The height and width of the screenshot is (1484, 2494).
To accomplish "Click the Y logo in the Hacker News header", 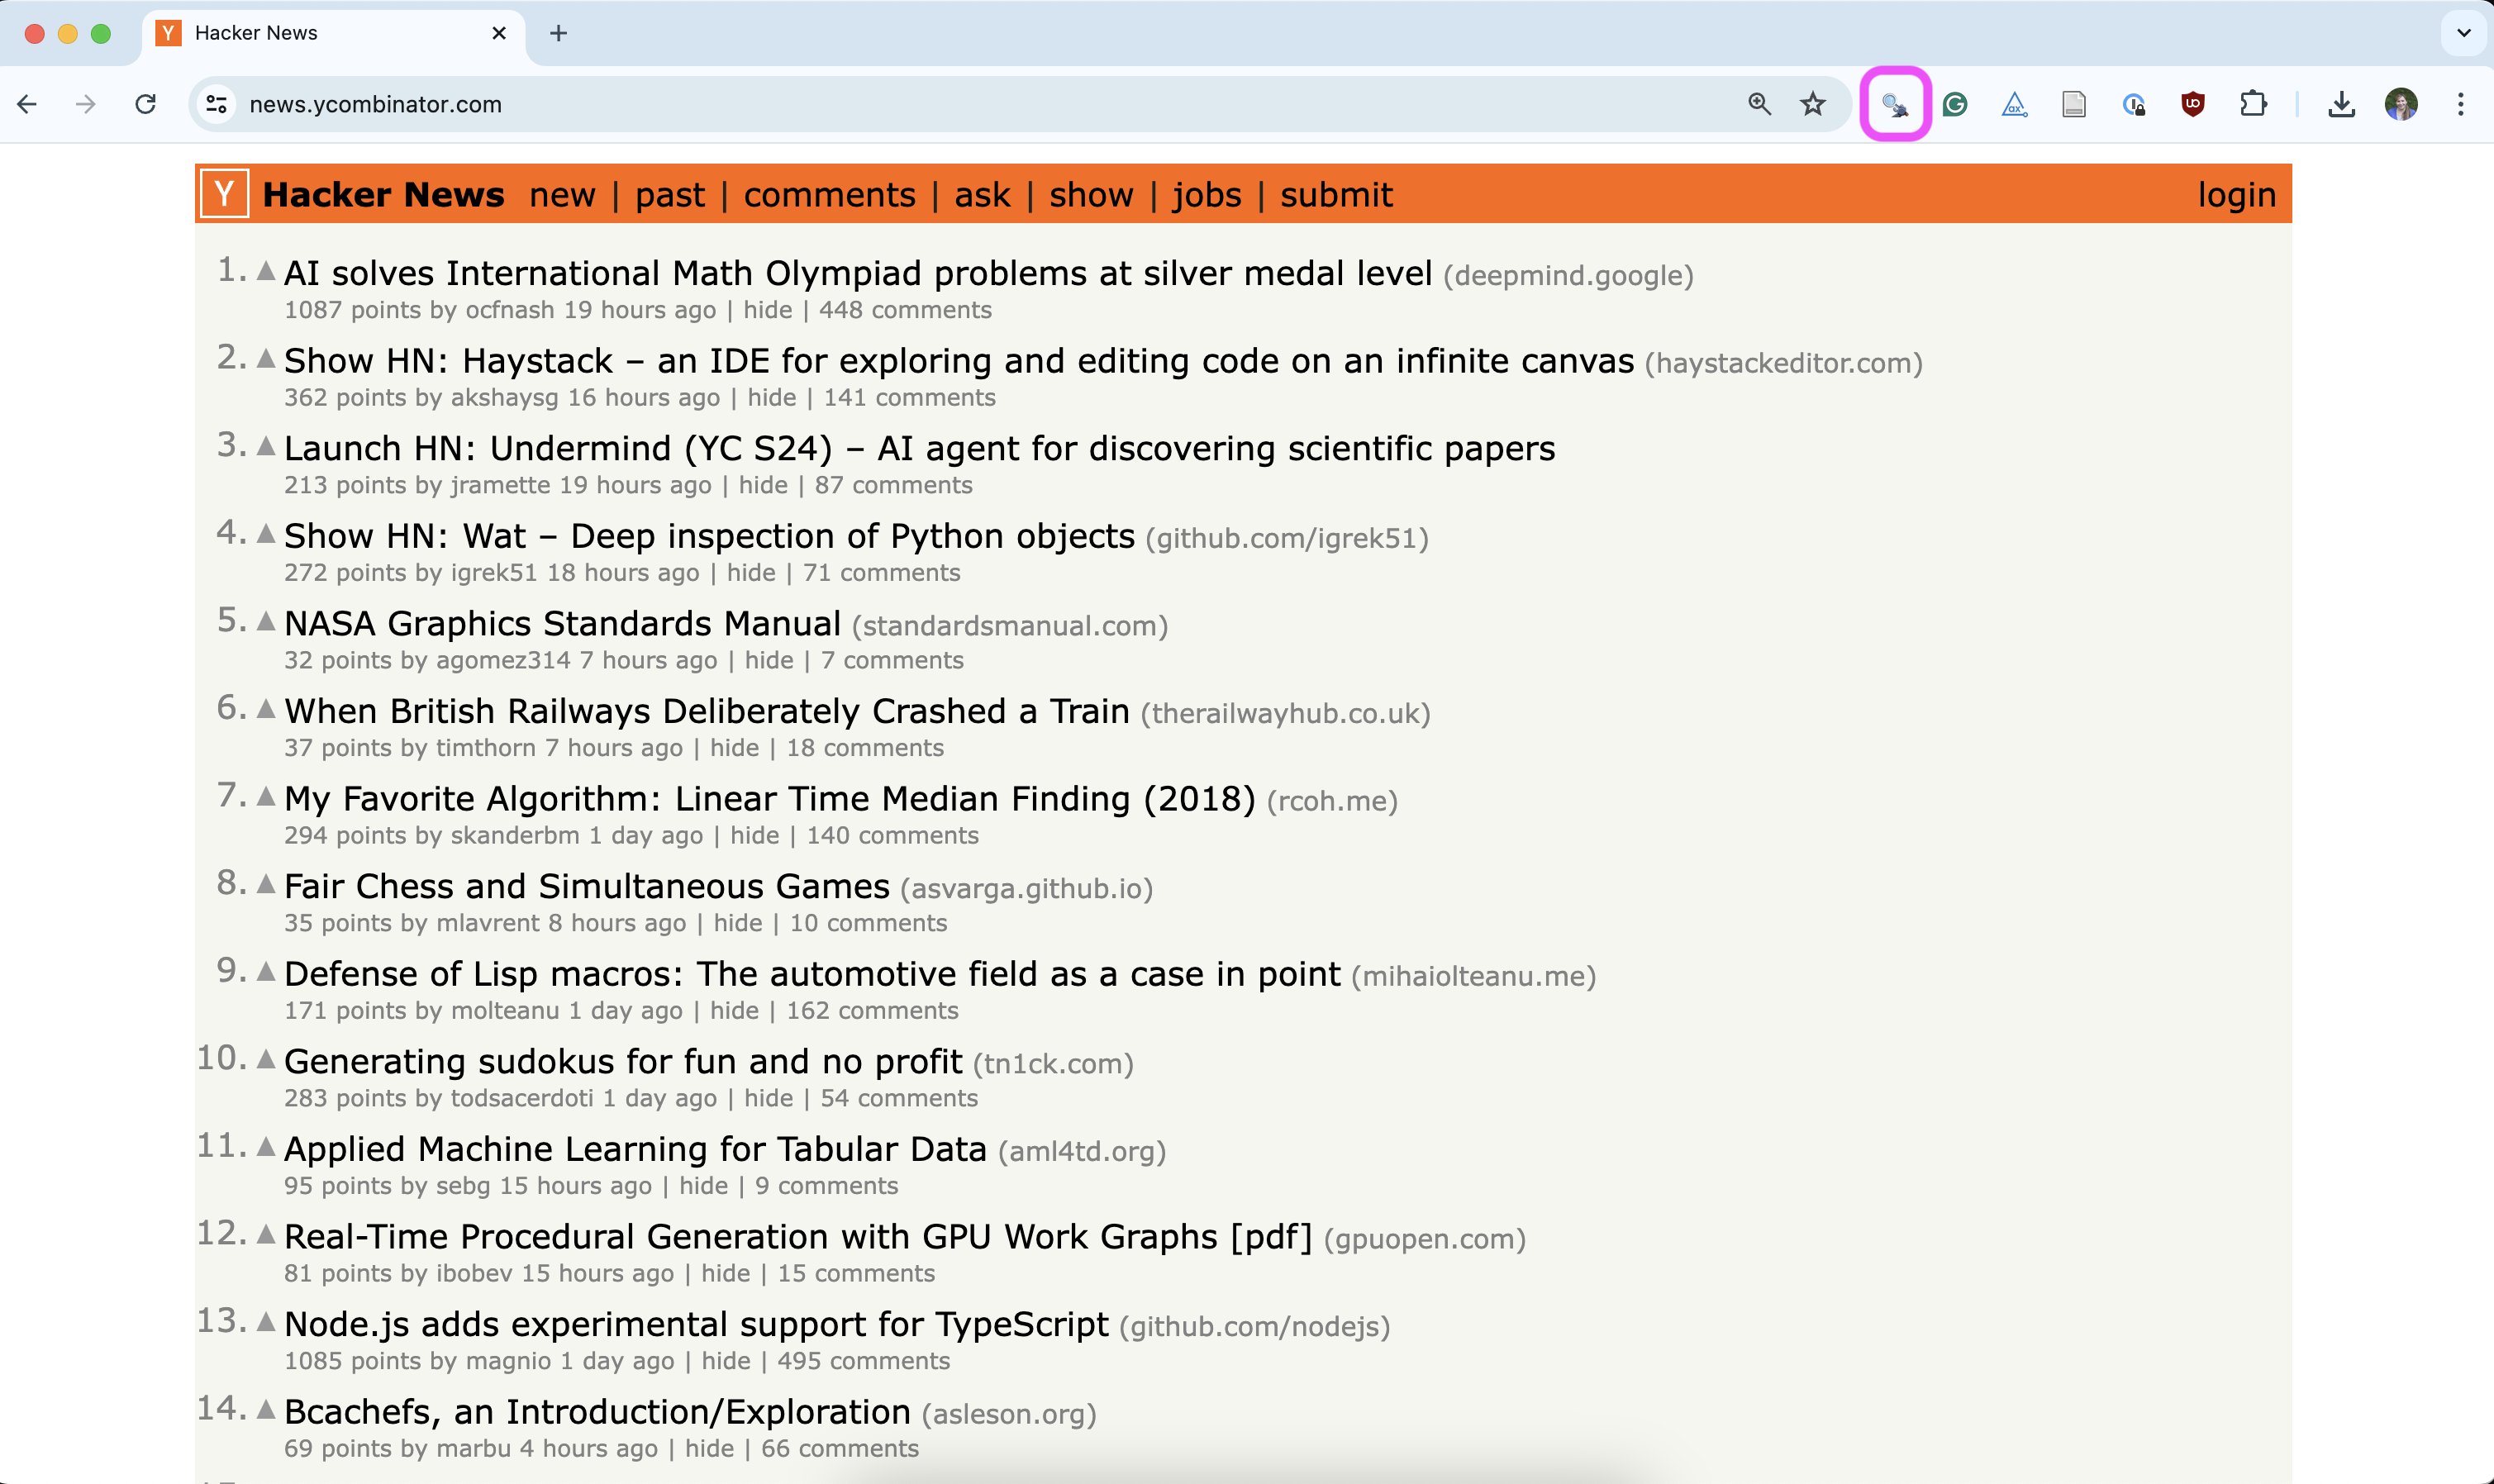I will pos(224,194).
